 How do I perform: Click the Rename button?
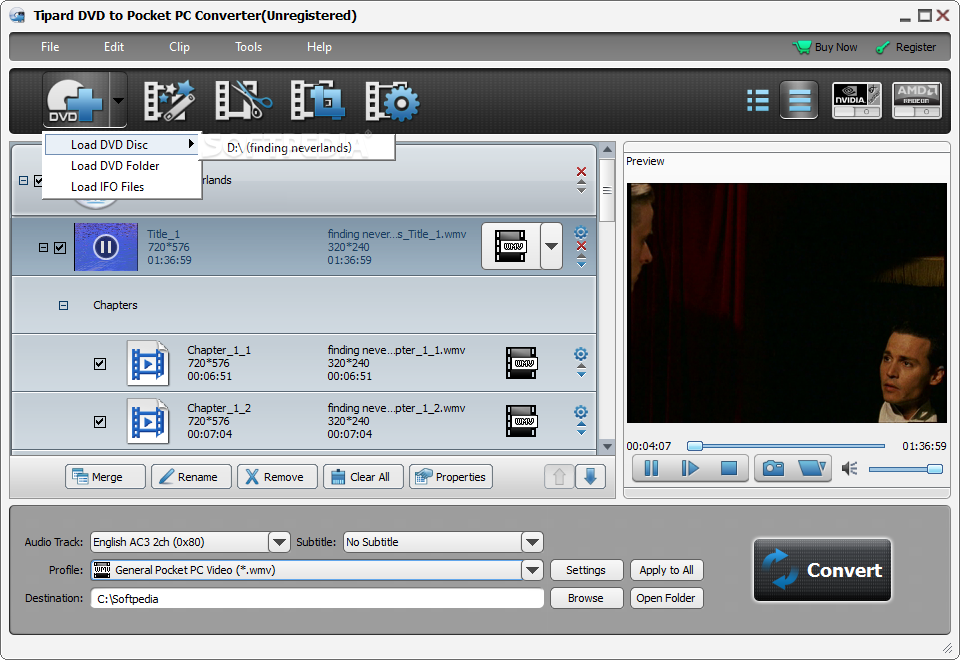(192, 477)
